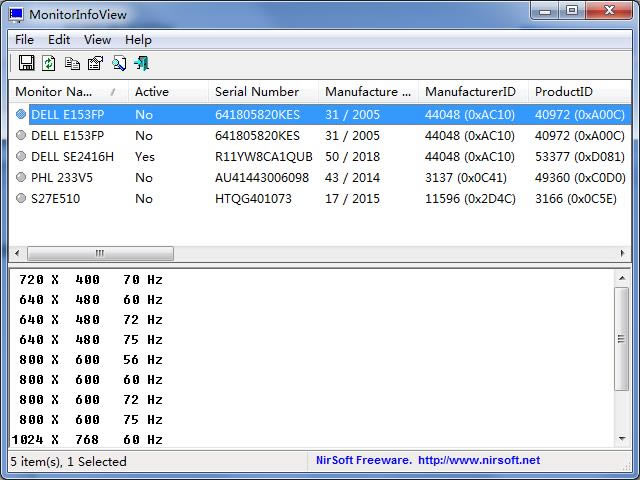Viewport: 640px width, 480px height.
Task: Click the monitor icon of the PHL 233V5 row
Action: pos(21,177)
